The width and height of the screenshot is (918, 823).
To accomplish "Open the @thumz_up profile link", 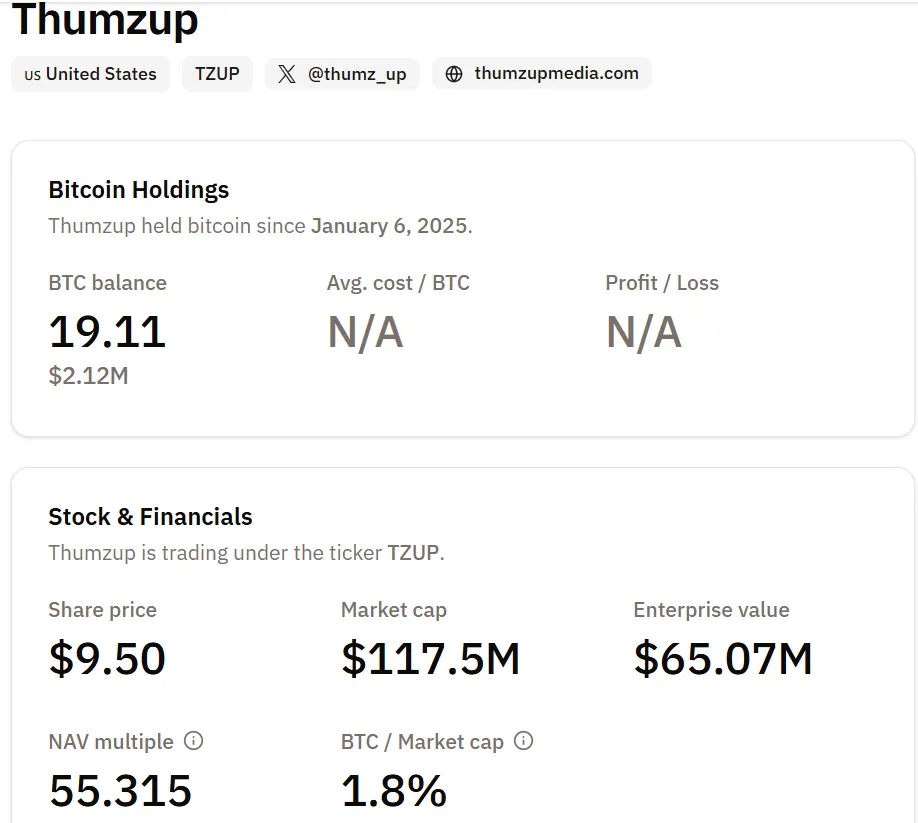I will (357, 74).
